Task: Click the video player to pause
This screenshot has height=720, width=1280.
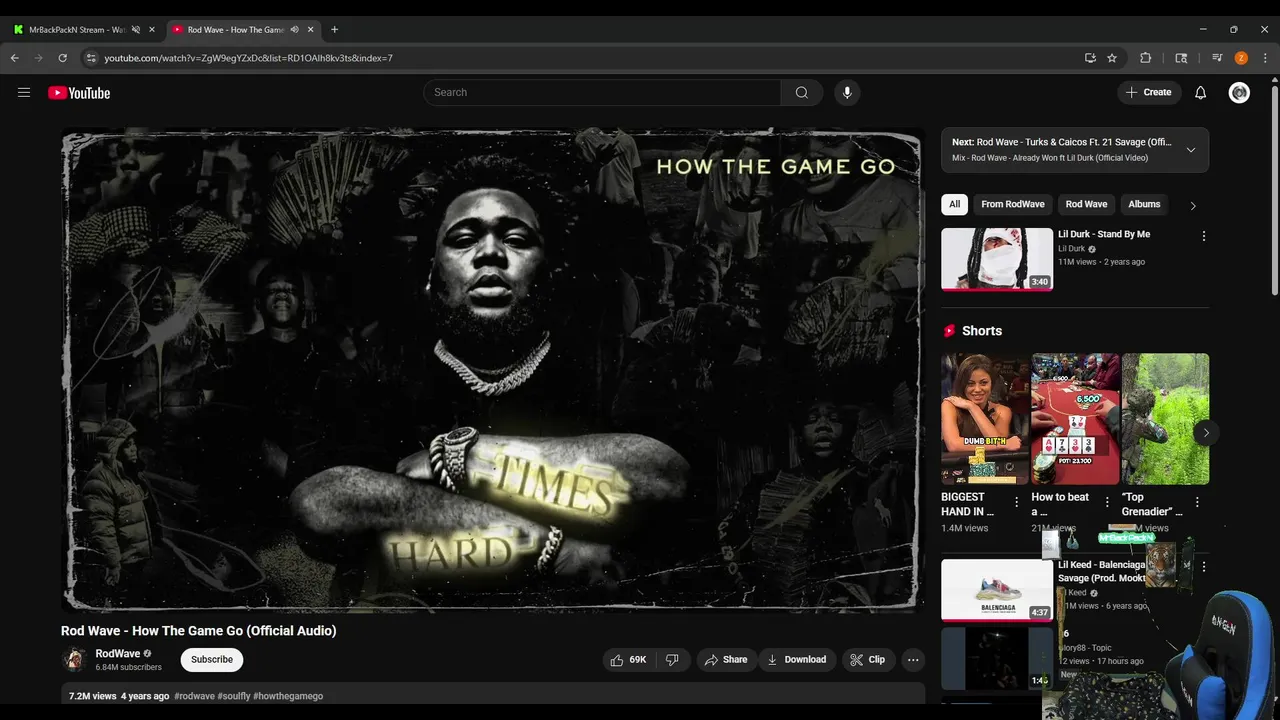Action: pyautogui.click(x=491, y=369)
